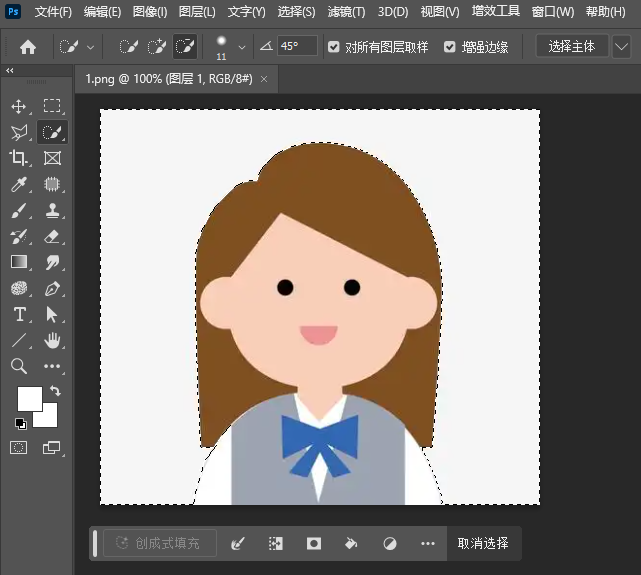Click the Zoom magnifier tool

(x=19, y=367)
